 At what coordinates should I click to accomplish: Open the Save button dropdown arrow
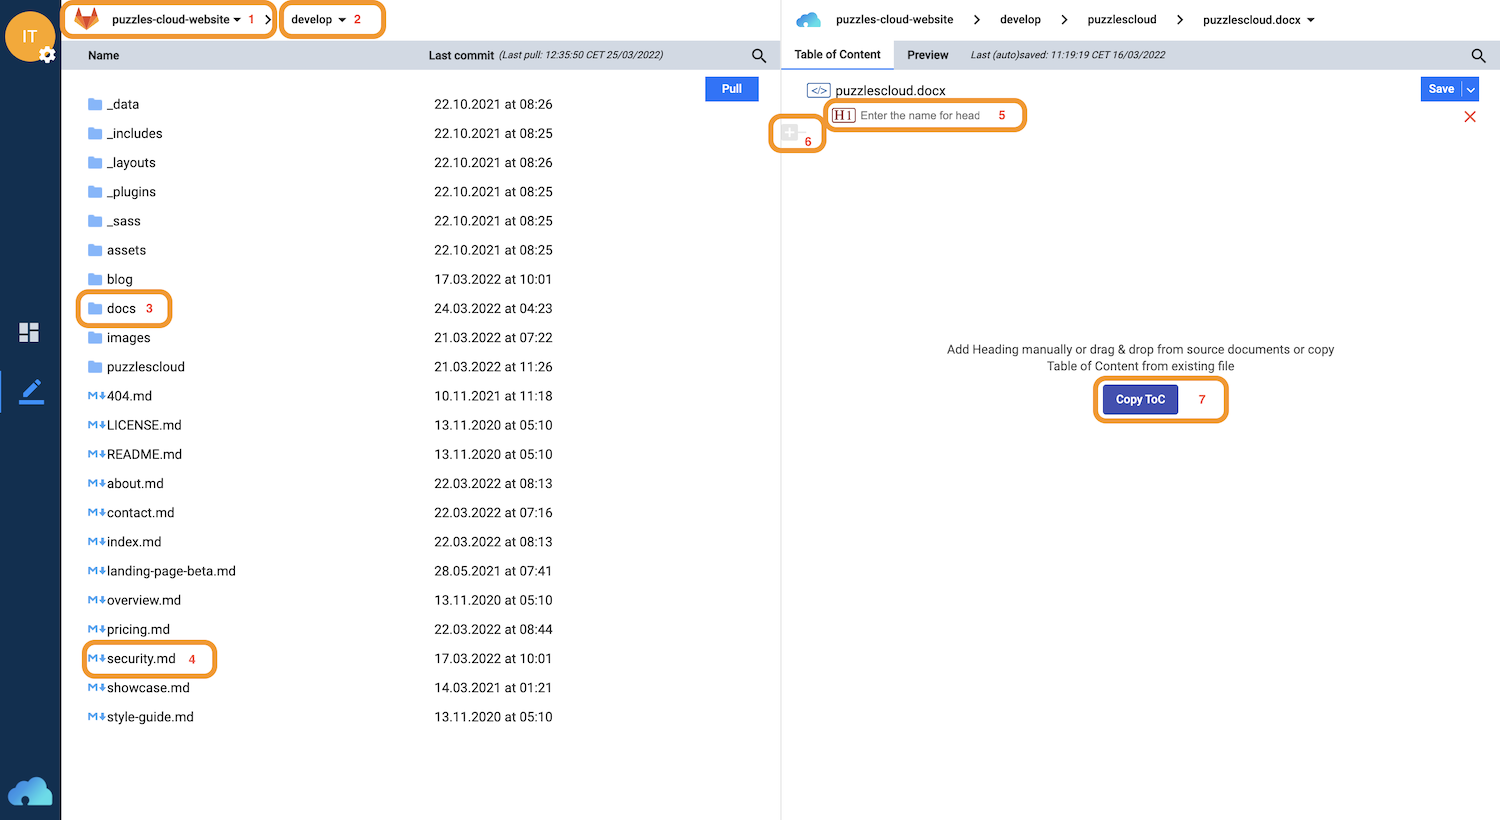click(x=1470, y=89)
